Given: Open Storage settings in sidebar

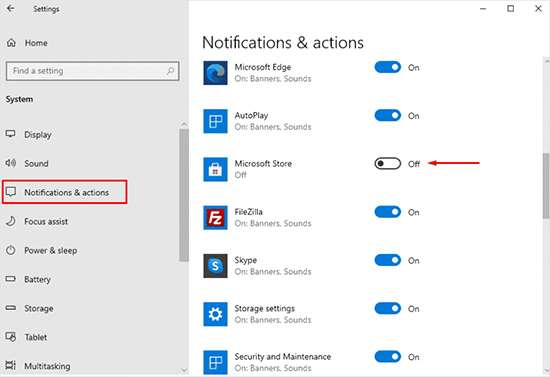Looking at the screenshot, I should tap(39, 309).
